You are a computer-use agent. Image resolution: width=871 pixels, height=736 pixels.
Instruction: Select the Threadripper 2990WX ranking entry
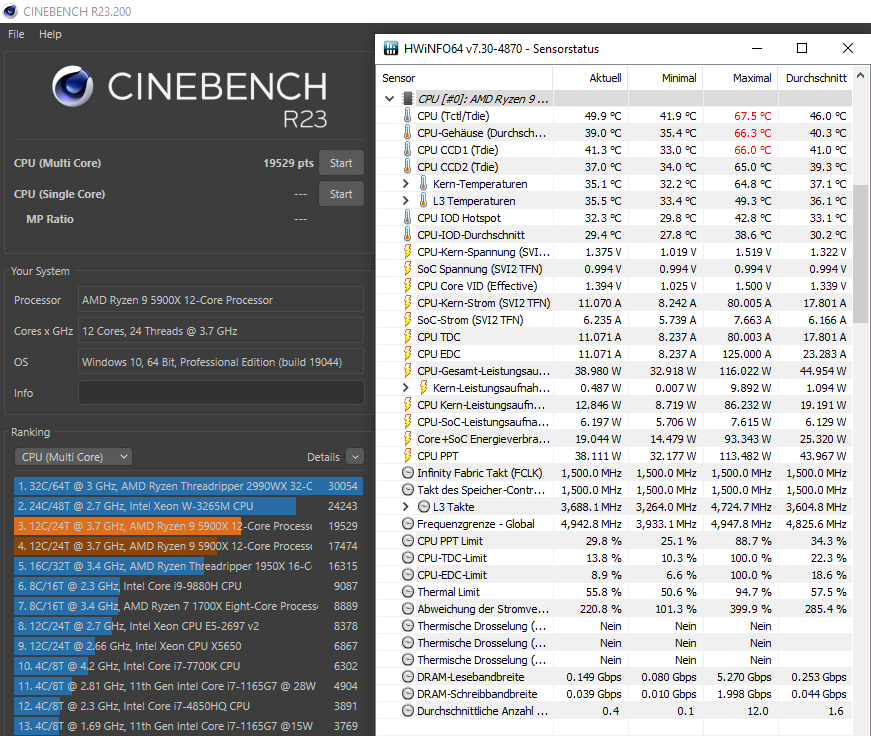click(188, 486)
